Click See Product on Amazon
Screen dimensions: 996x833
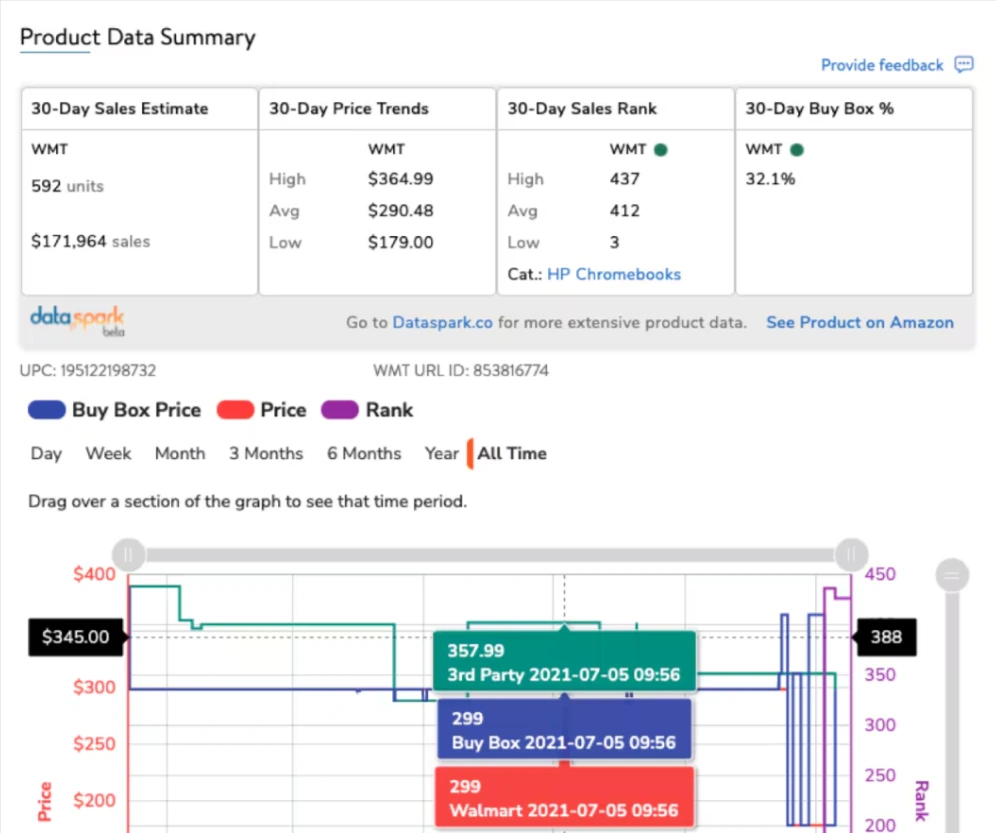point(859,322)
